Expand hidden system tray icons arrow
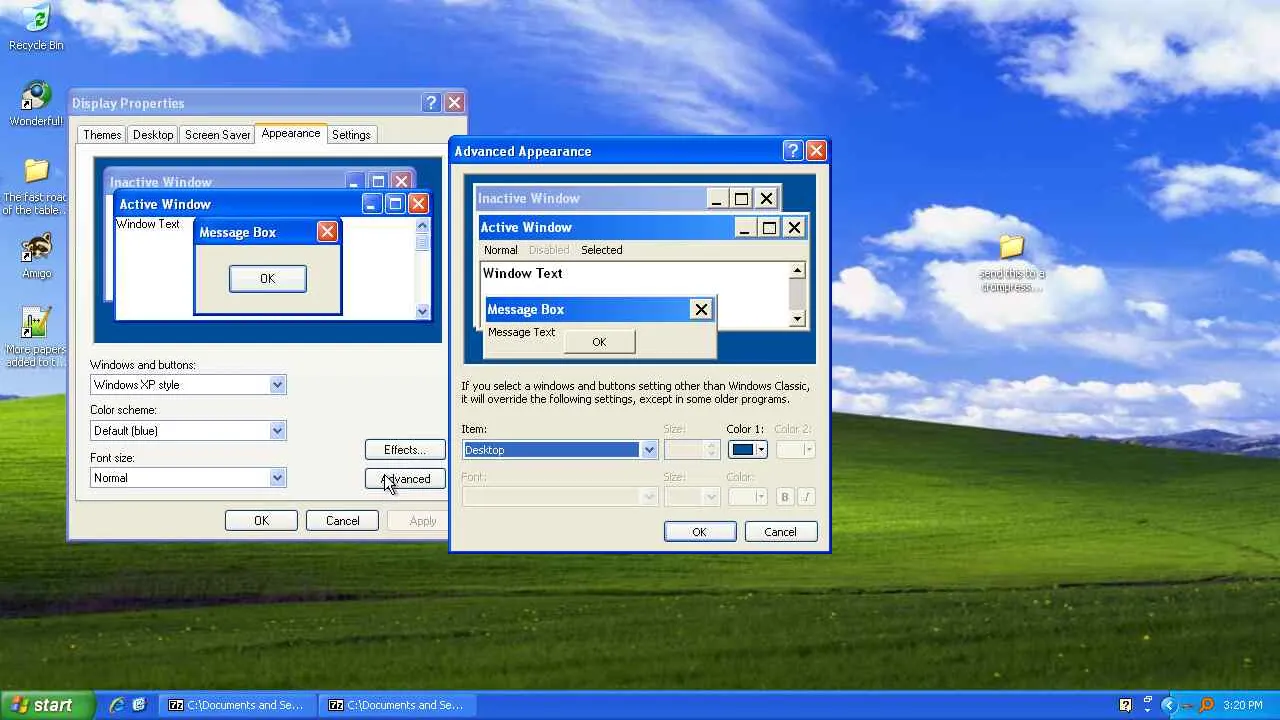 (1167, 705)
